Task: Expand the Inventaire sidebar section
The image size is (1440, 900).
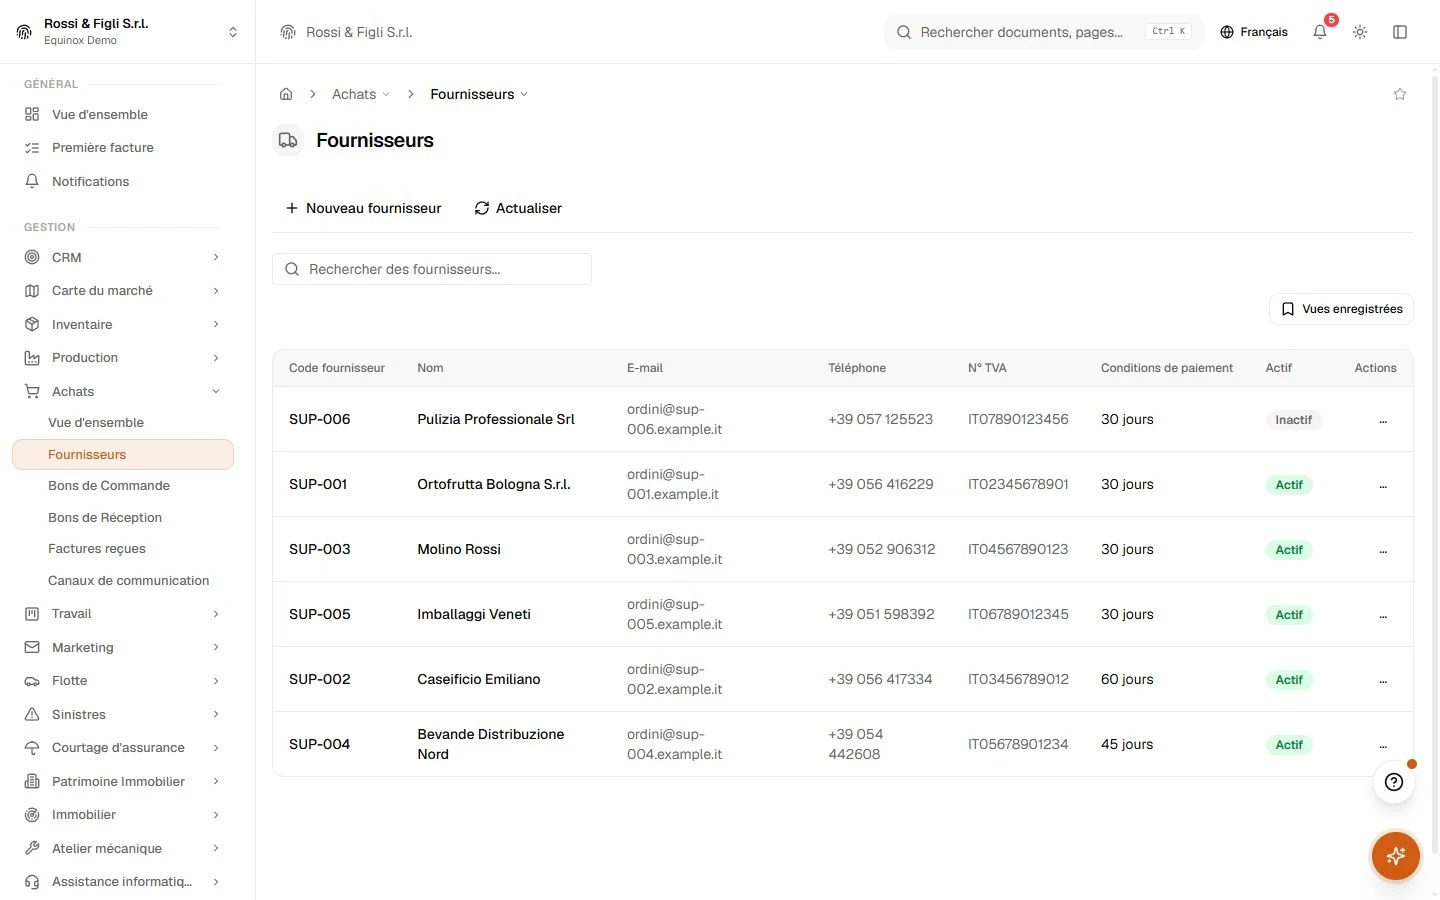Action: coord(122,324)
